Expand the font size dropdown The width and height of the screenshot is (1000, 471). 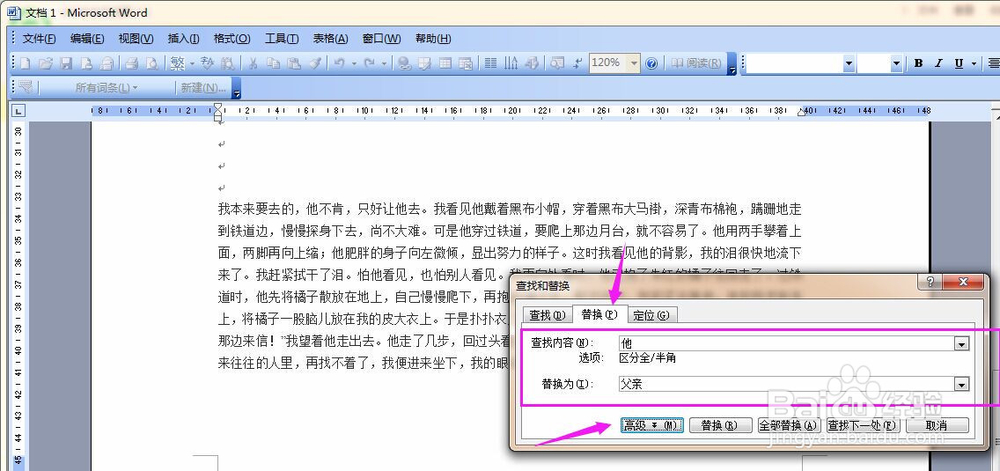[896, 63]
